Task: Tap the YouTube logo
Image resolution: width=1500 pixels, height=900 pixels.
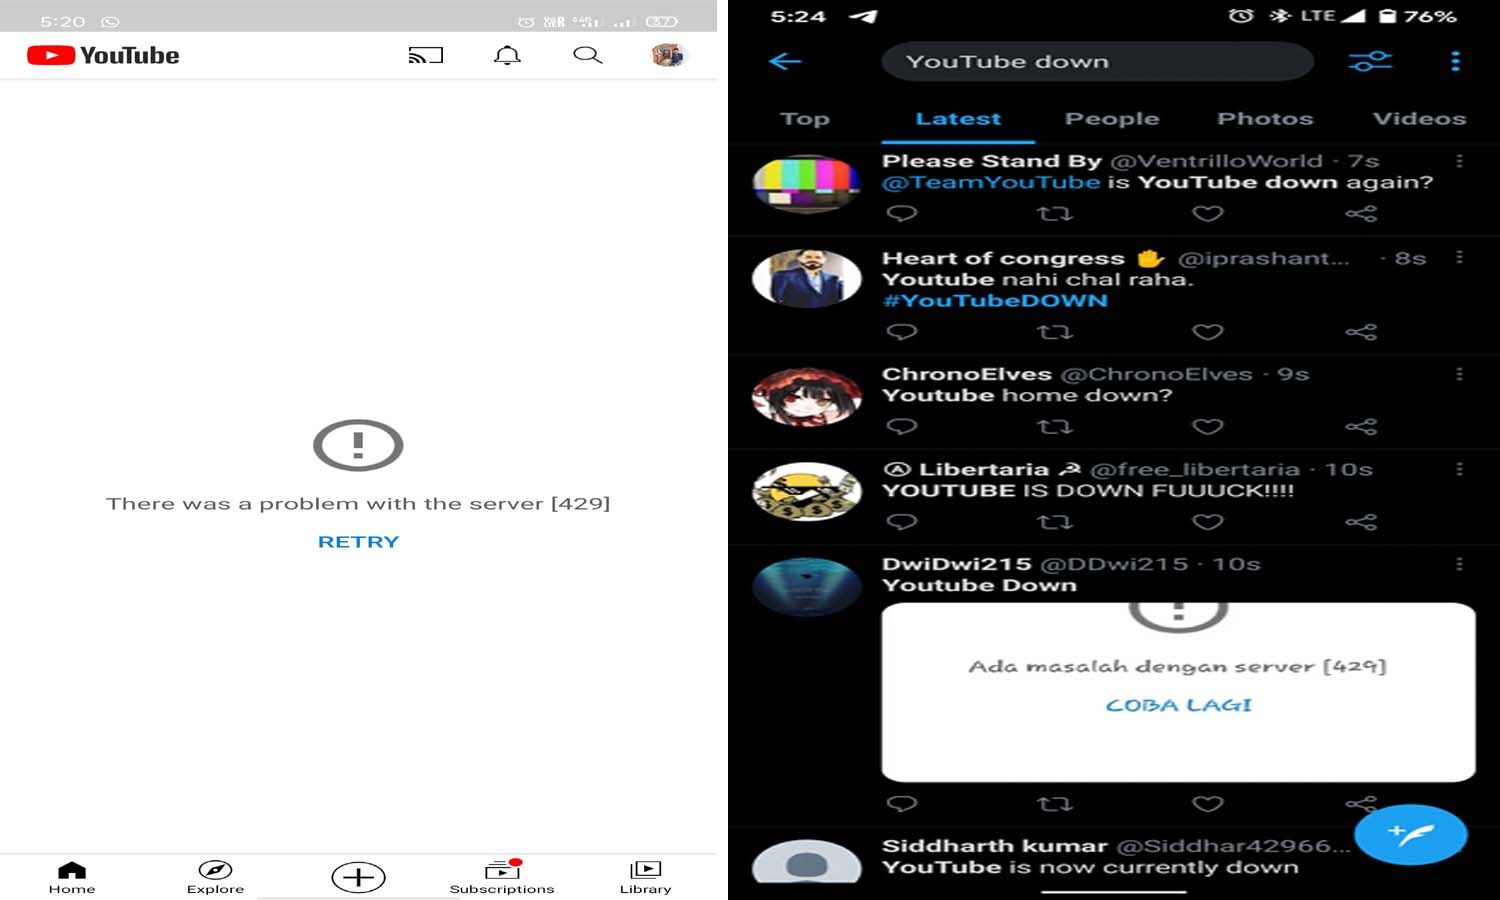Action: (x=103, y=56)
